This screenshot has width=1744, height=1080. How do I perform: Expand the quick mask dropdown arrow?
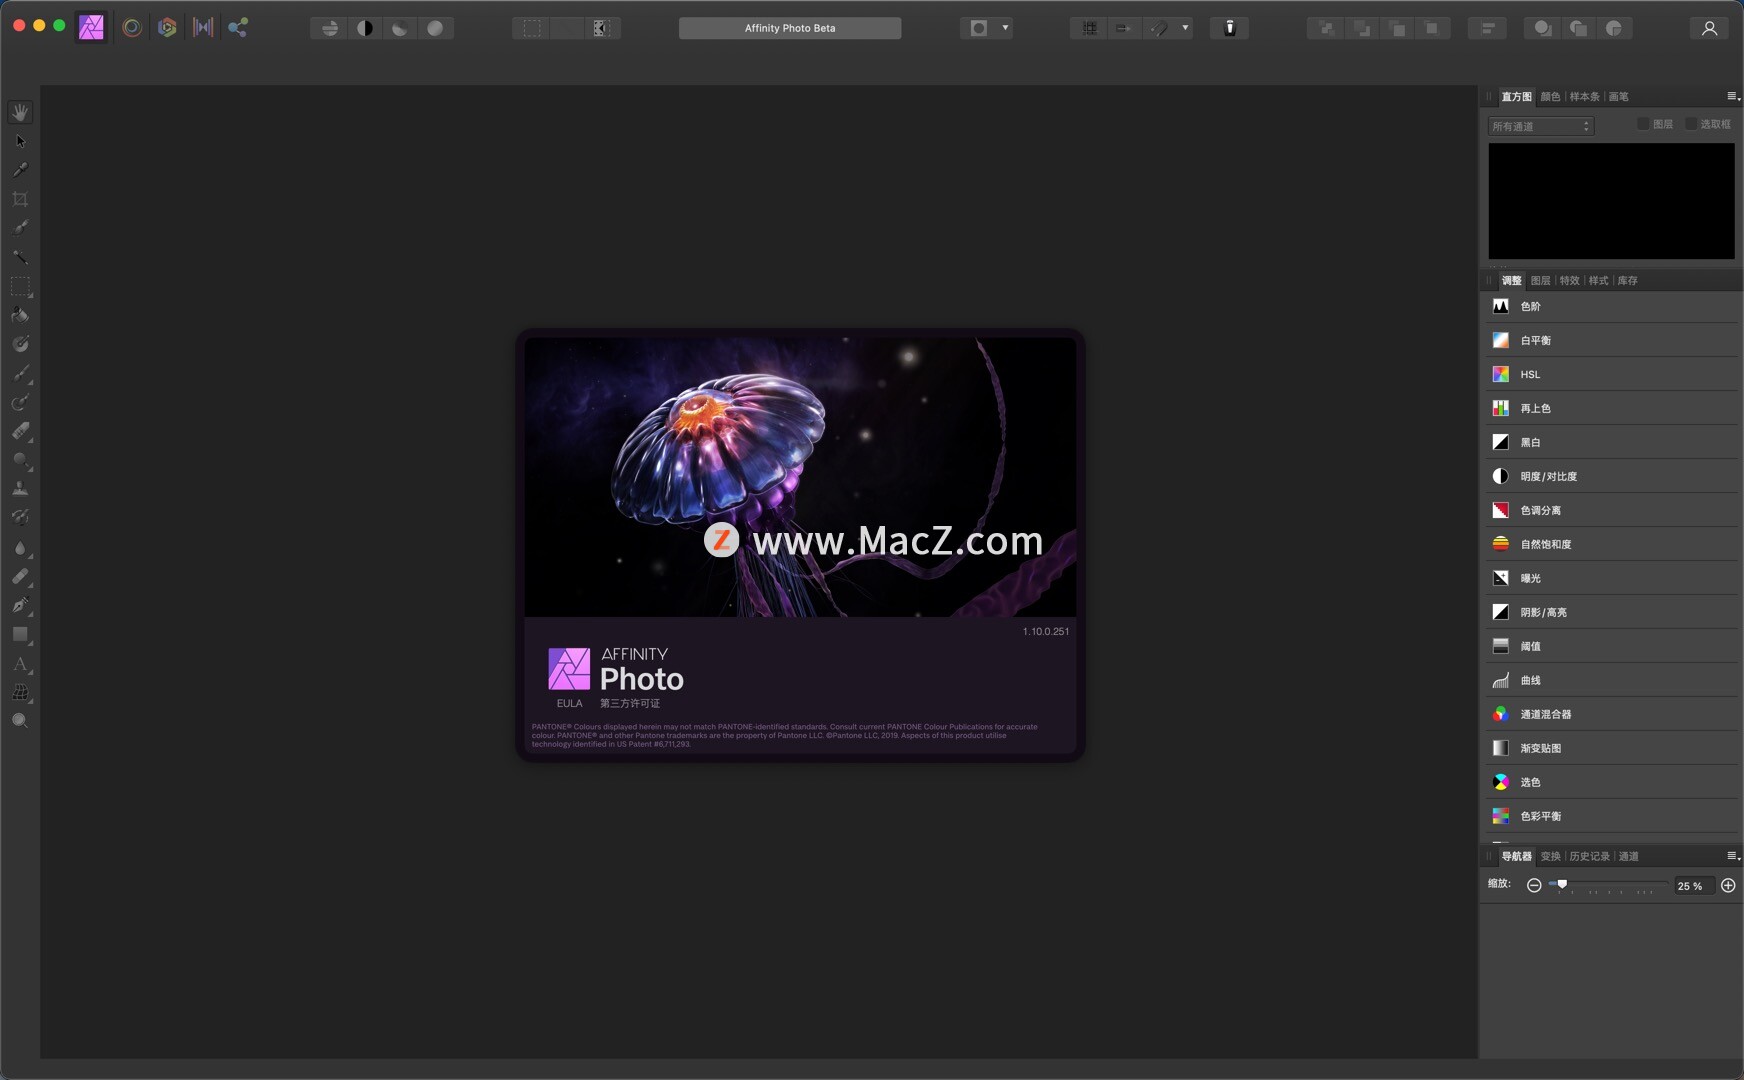1005,28
